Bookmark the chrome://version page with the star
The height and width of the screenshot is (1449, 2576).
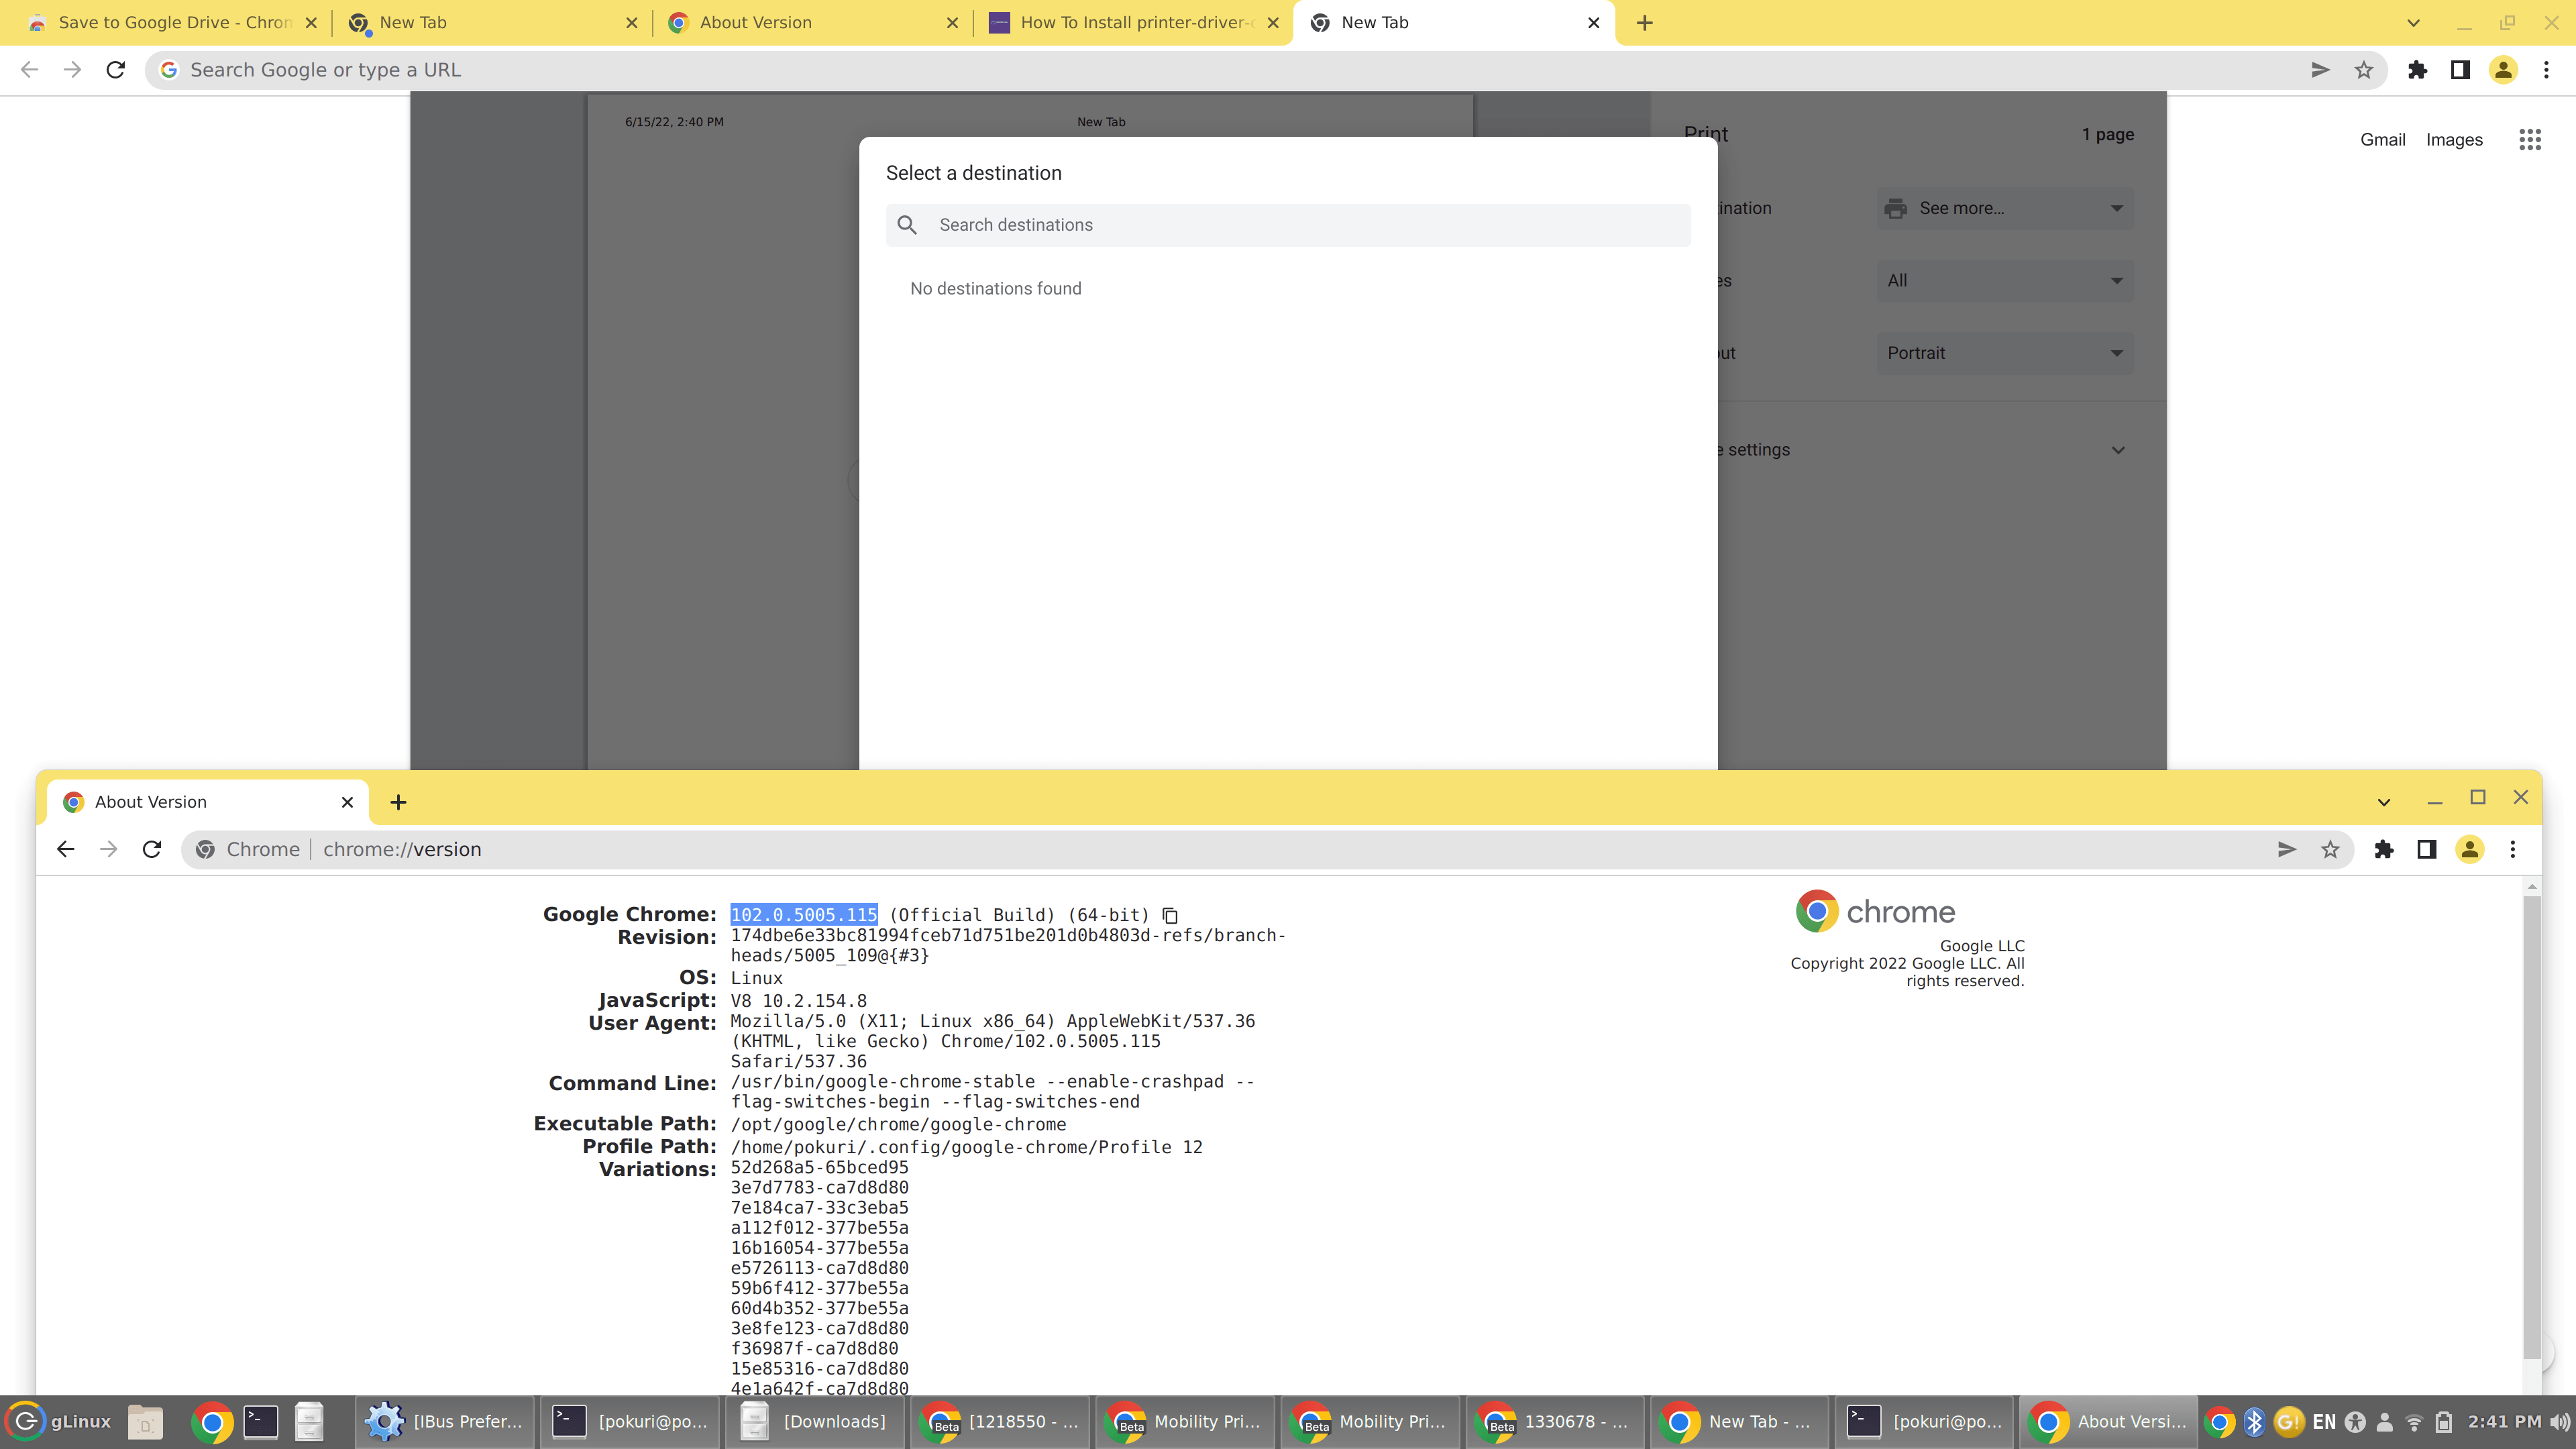click(2330, 849)
